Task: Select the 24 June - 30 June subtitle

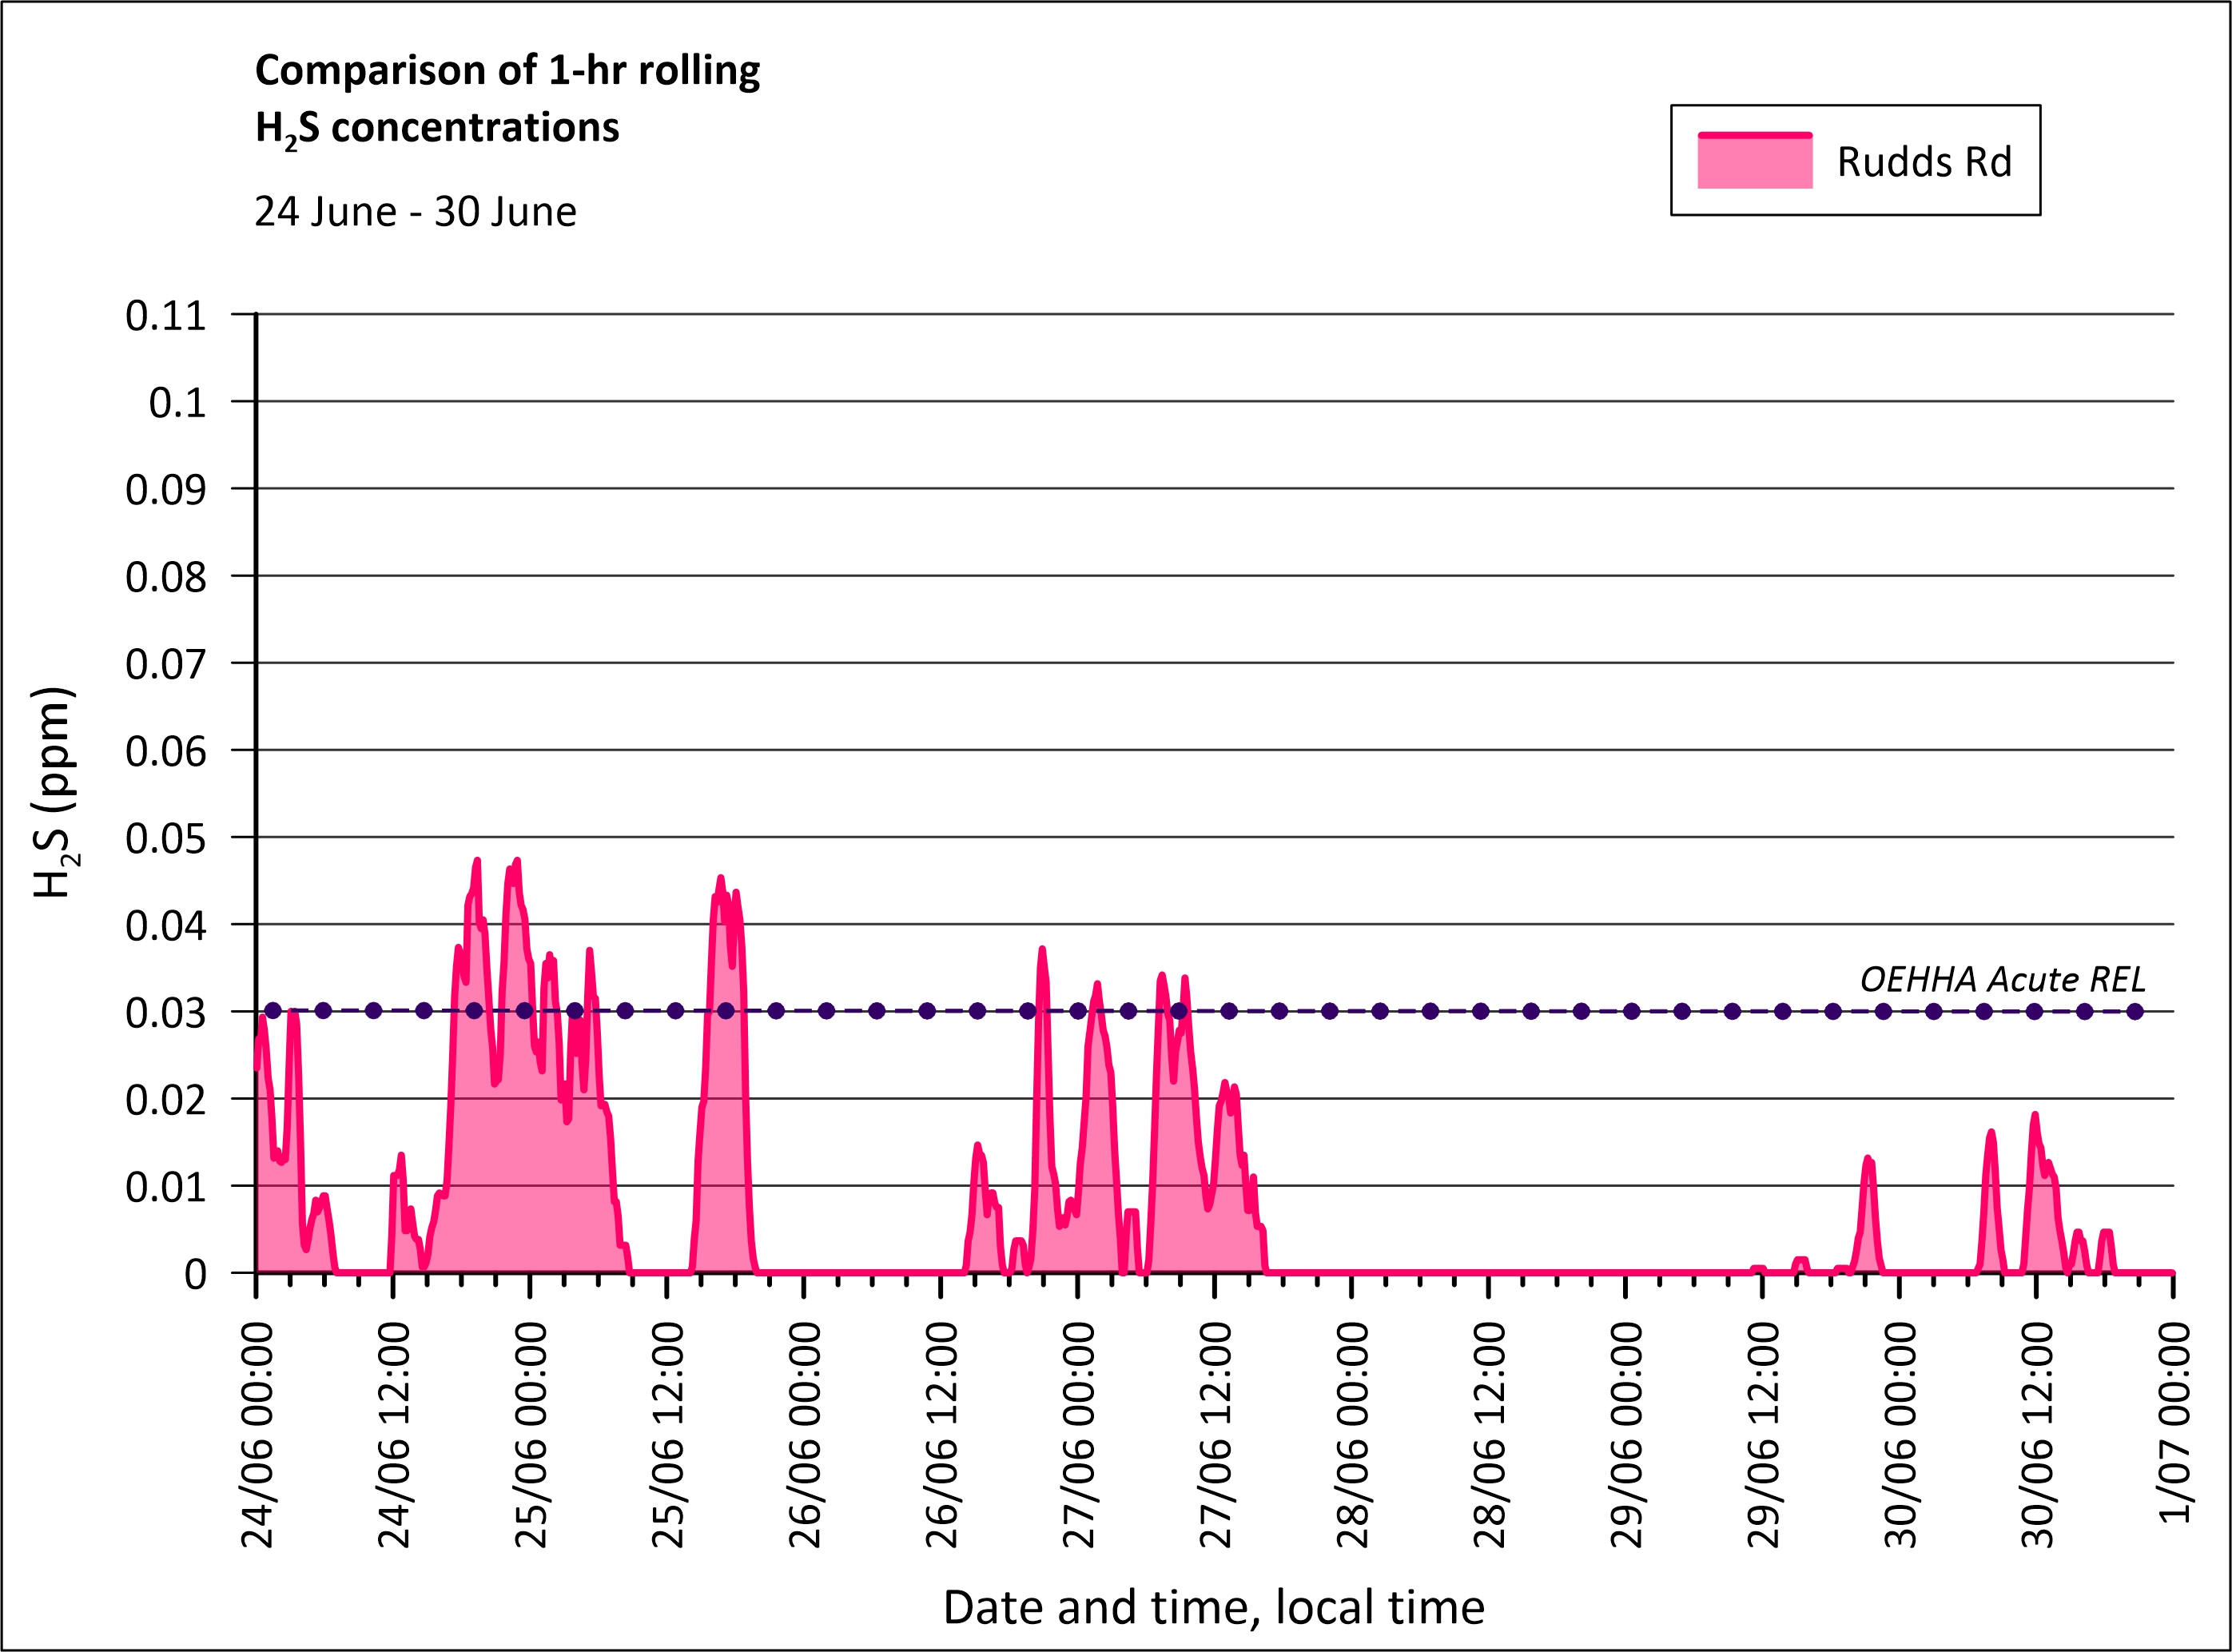Action: (x=415, y=212)
